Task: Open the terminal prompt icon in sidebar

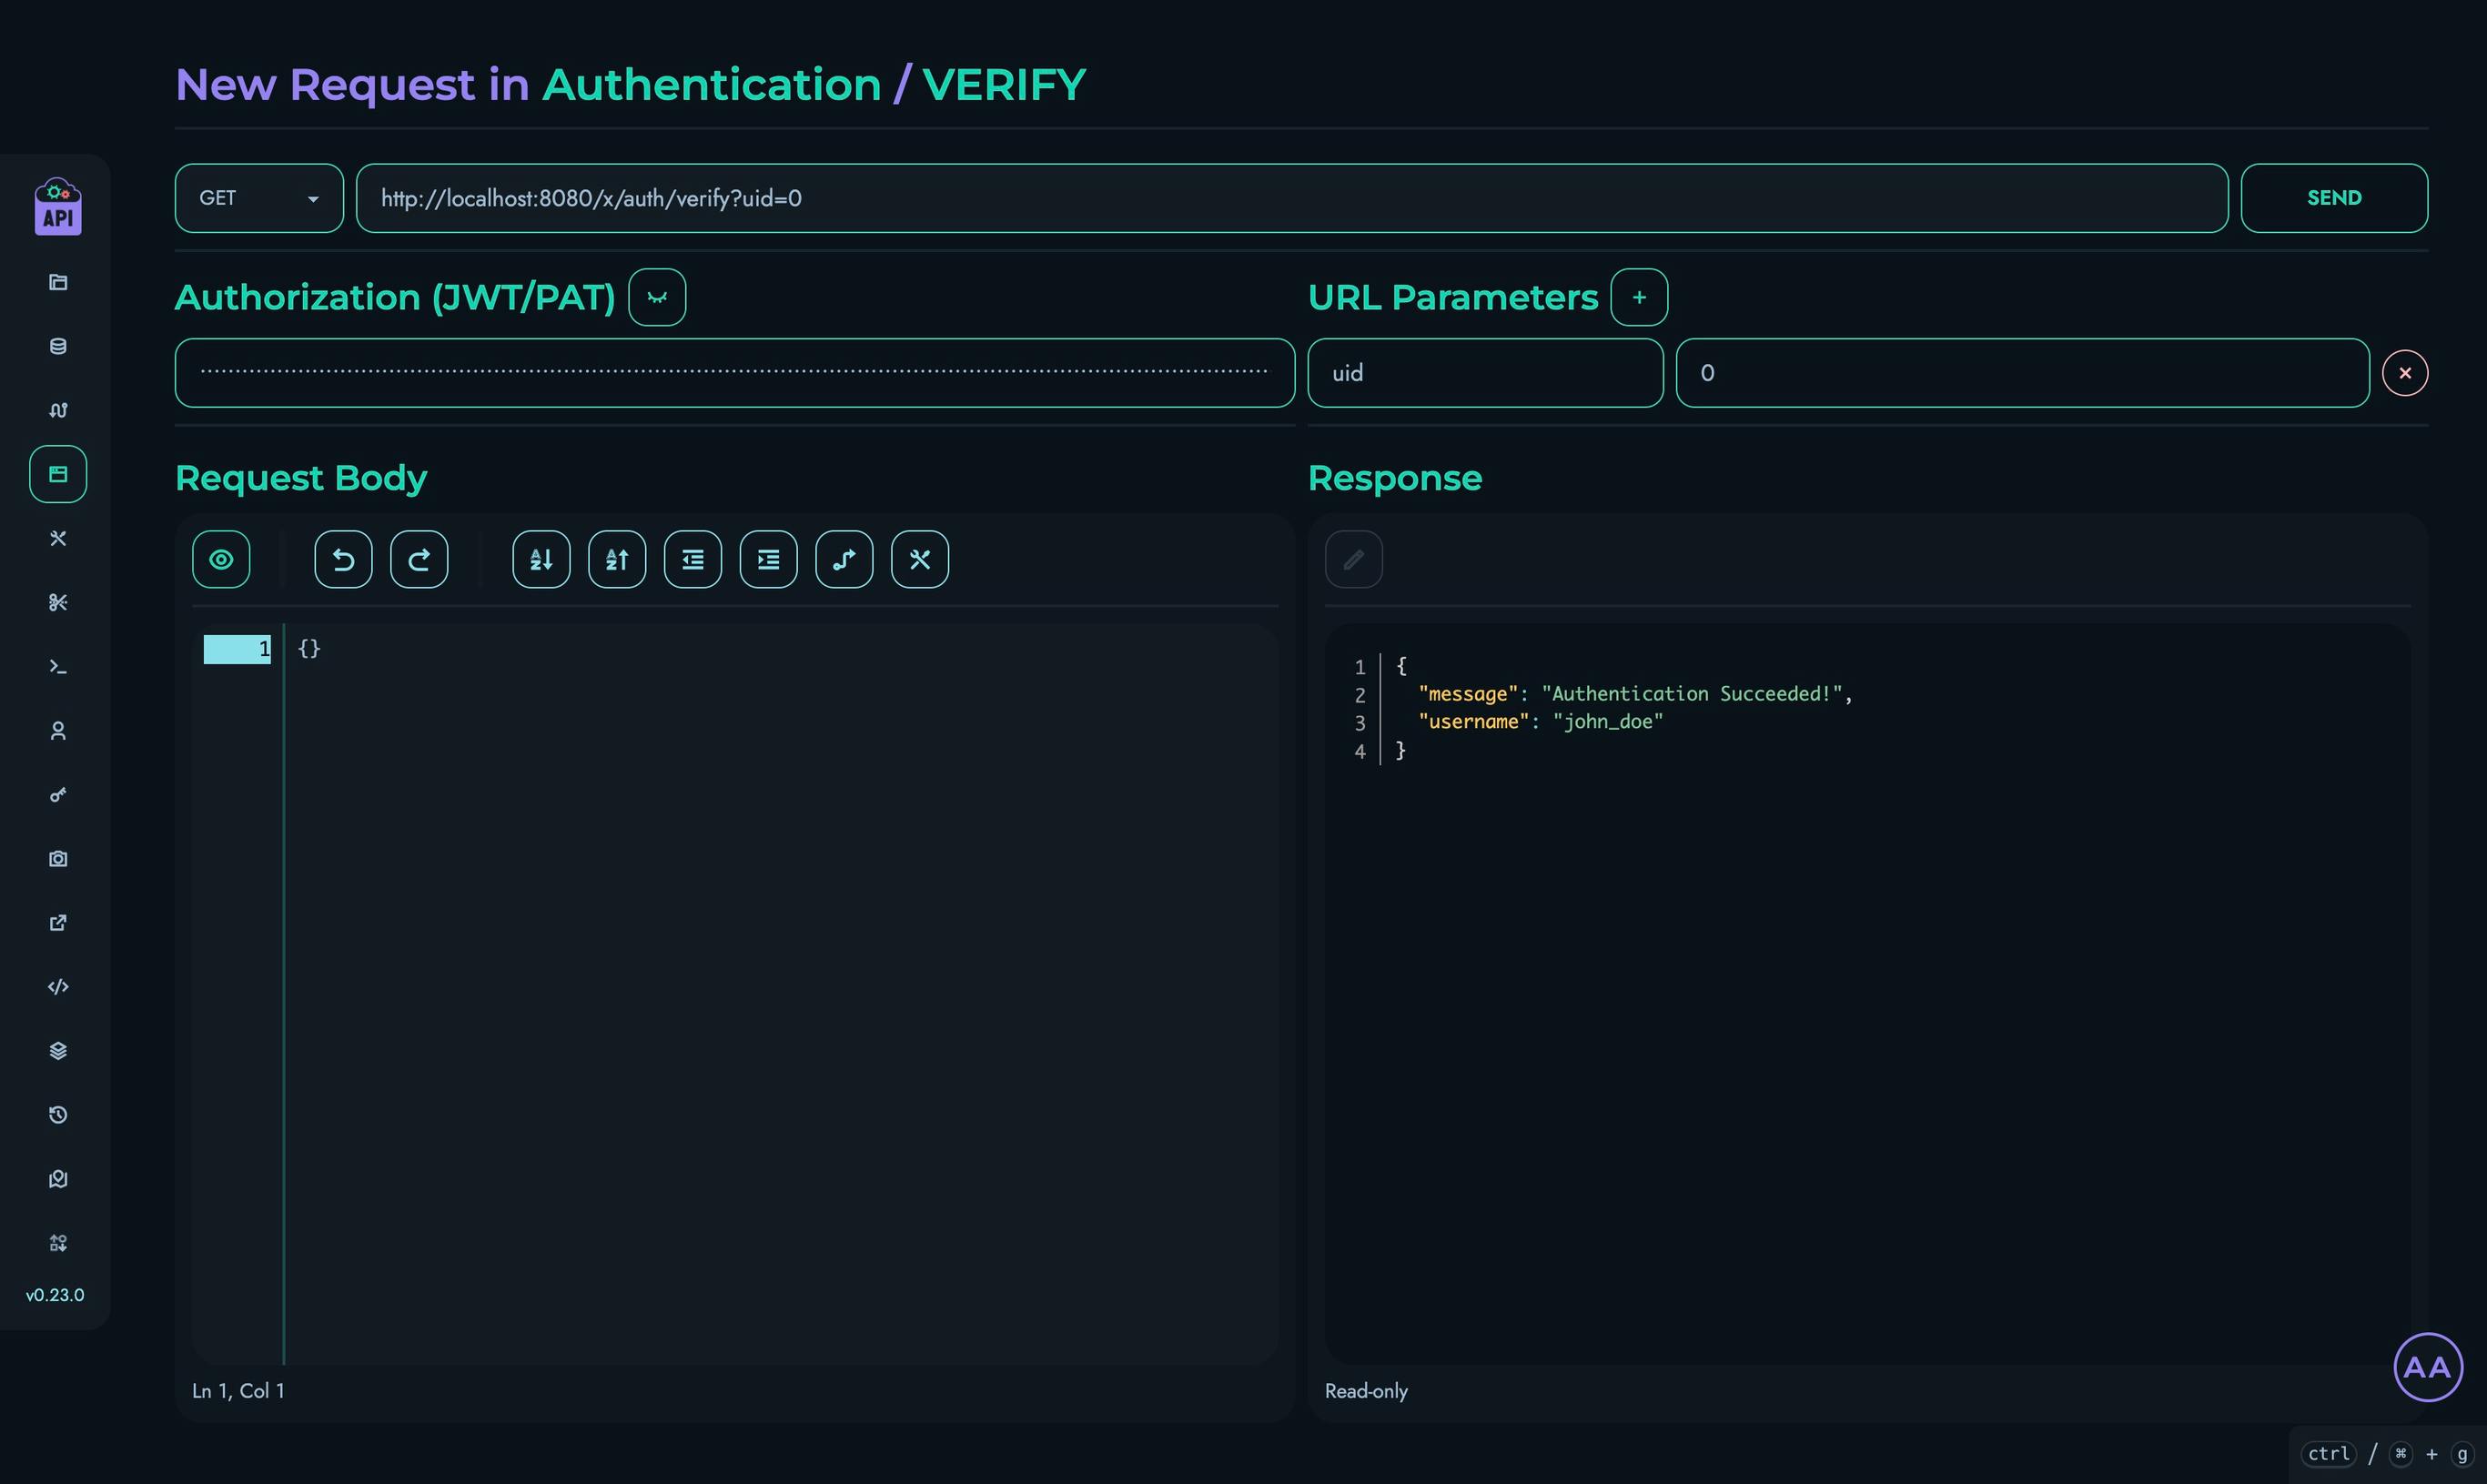Action: point(58,667)
